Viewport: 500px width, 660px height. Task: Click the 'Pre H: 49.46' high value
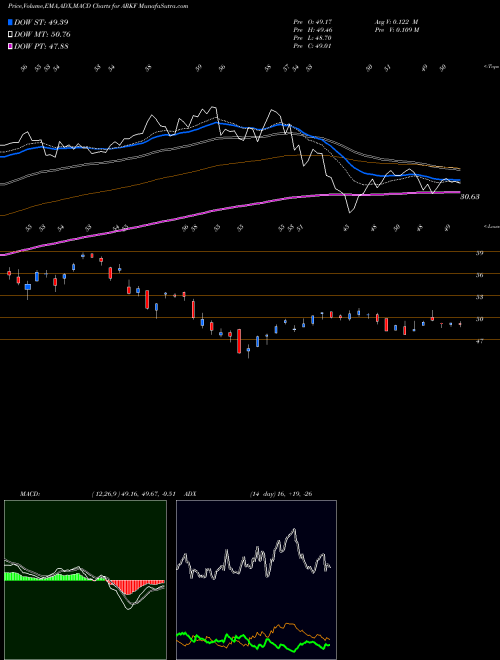(312, 30)
